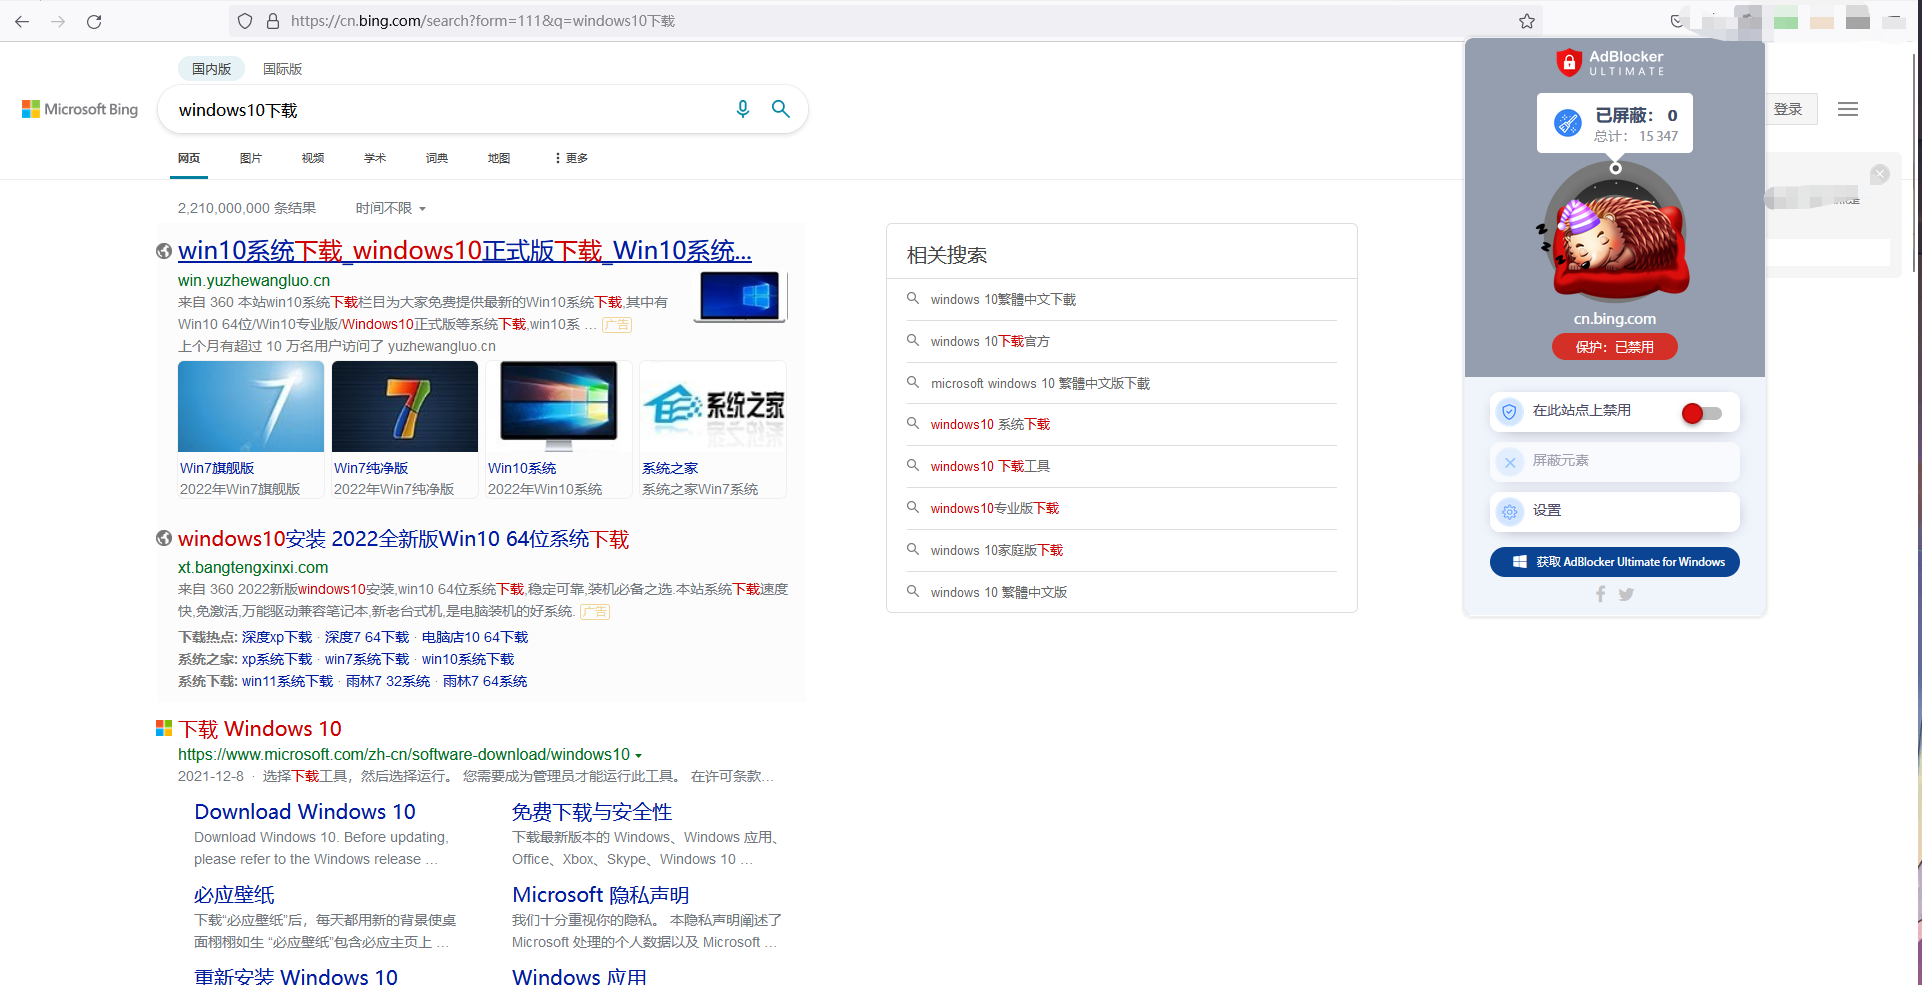Image resolution: width=1922 pixels, height=985 pixels.
Task: Submit search with magnifier icon
Action: 781,109
